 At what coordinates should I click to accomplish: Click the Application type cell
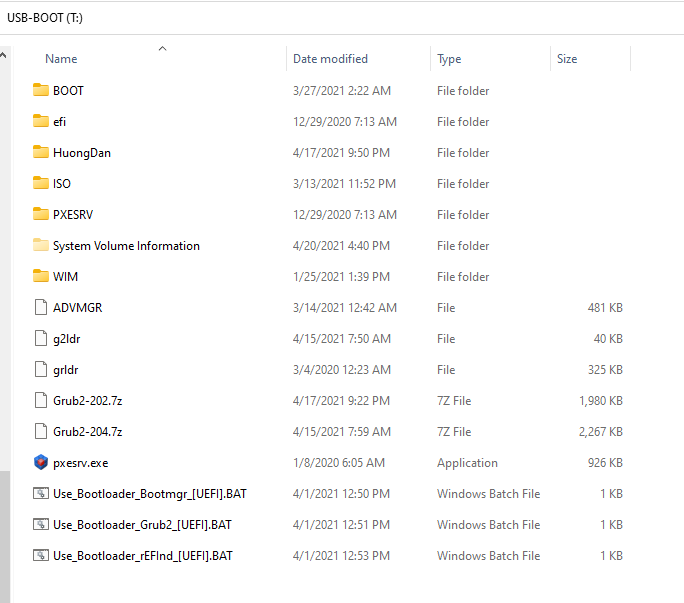coord(467,463)
